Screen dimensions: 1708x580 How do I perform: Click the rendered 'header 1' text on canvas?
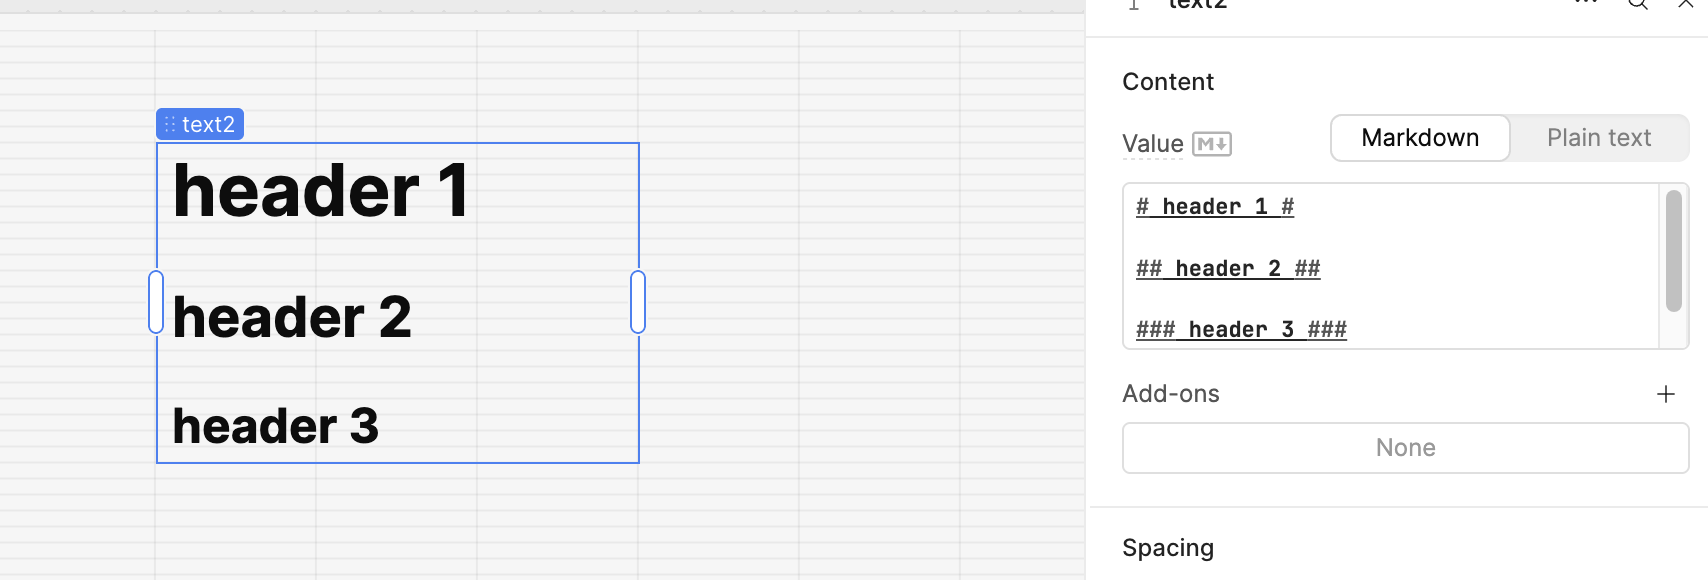(320, 191)
